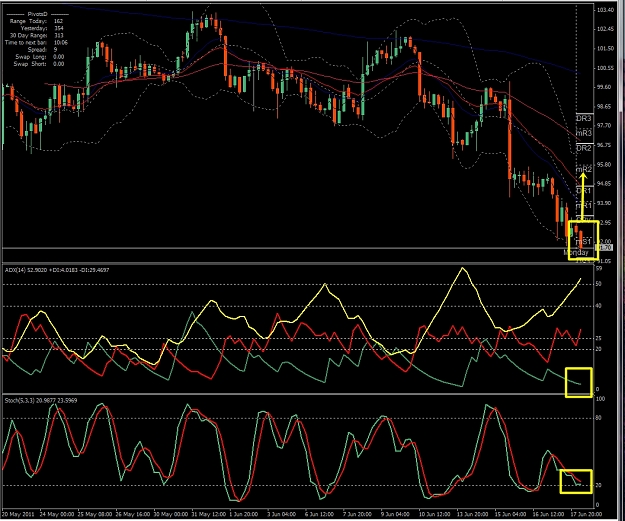Click the 100 level on Stochastic scale
The width and height of the screenshot is (625, 521).
click(600, 399)
